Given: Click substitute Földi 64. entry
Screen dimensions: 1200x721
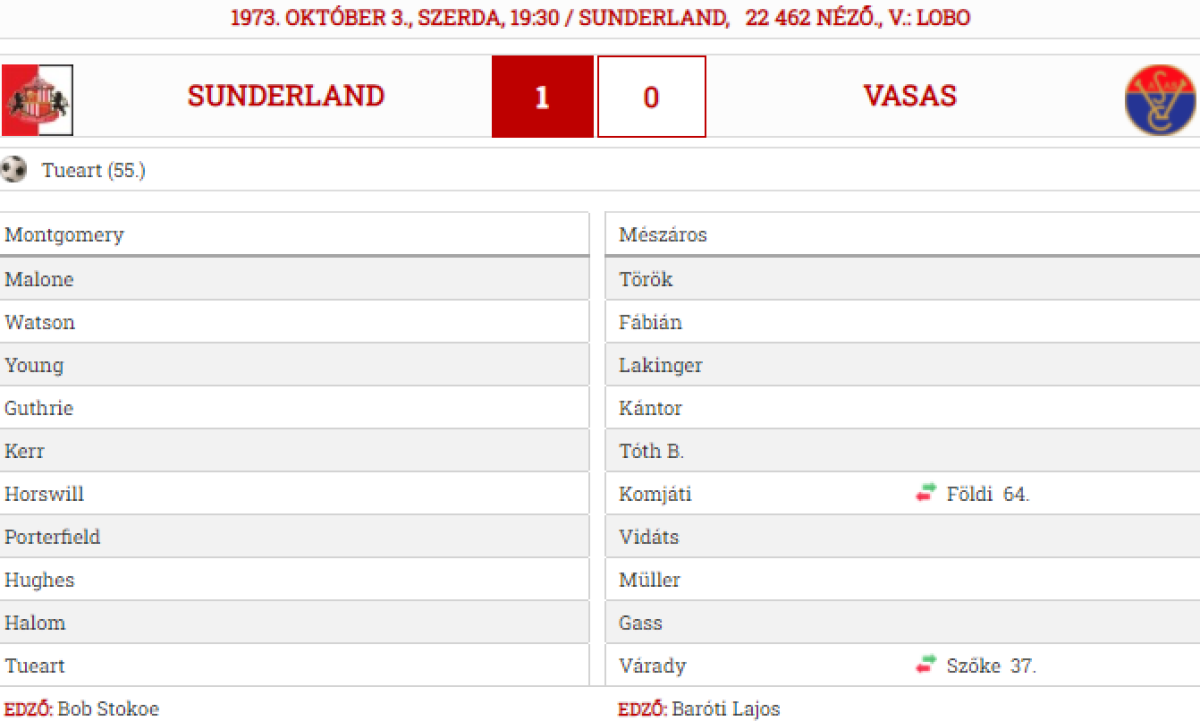Looking at the screenshot, I should pos(988,494).
